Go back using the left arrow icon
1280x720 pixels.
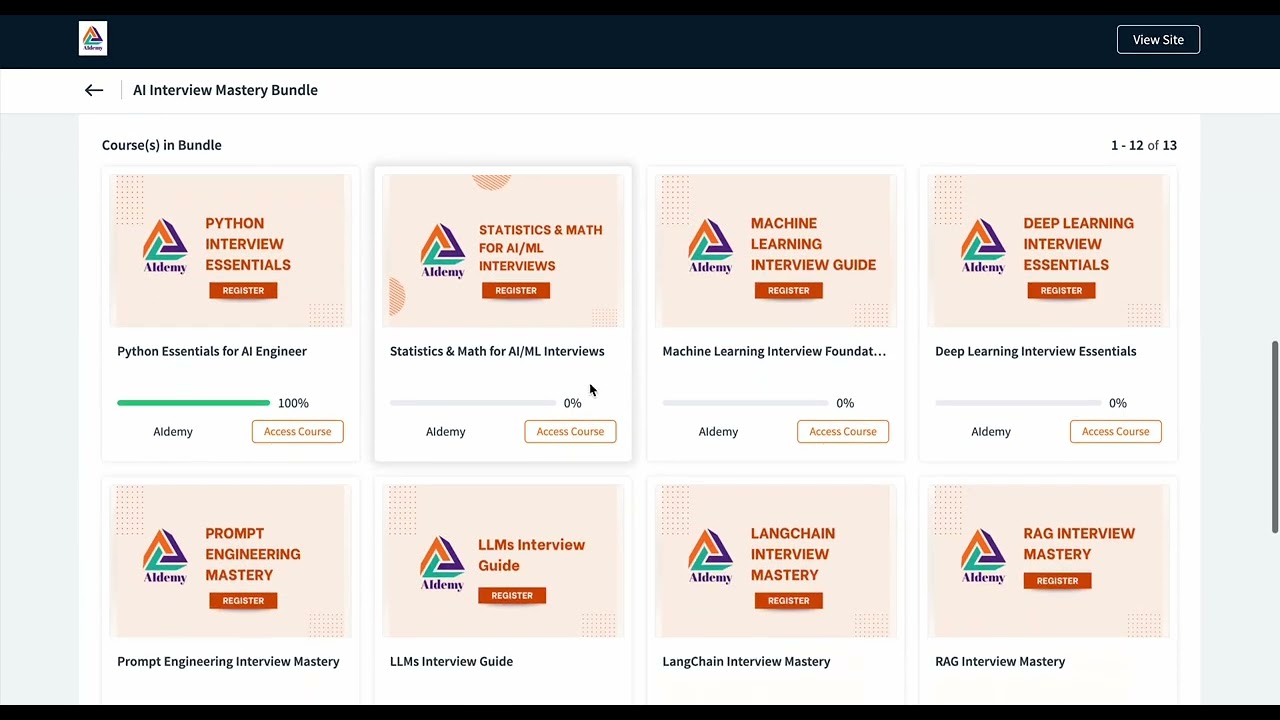[x=94, y=90]
